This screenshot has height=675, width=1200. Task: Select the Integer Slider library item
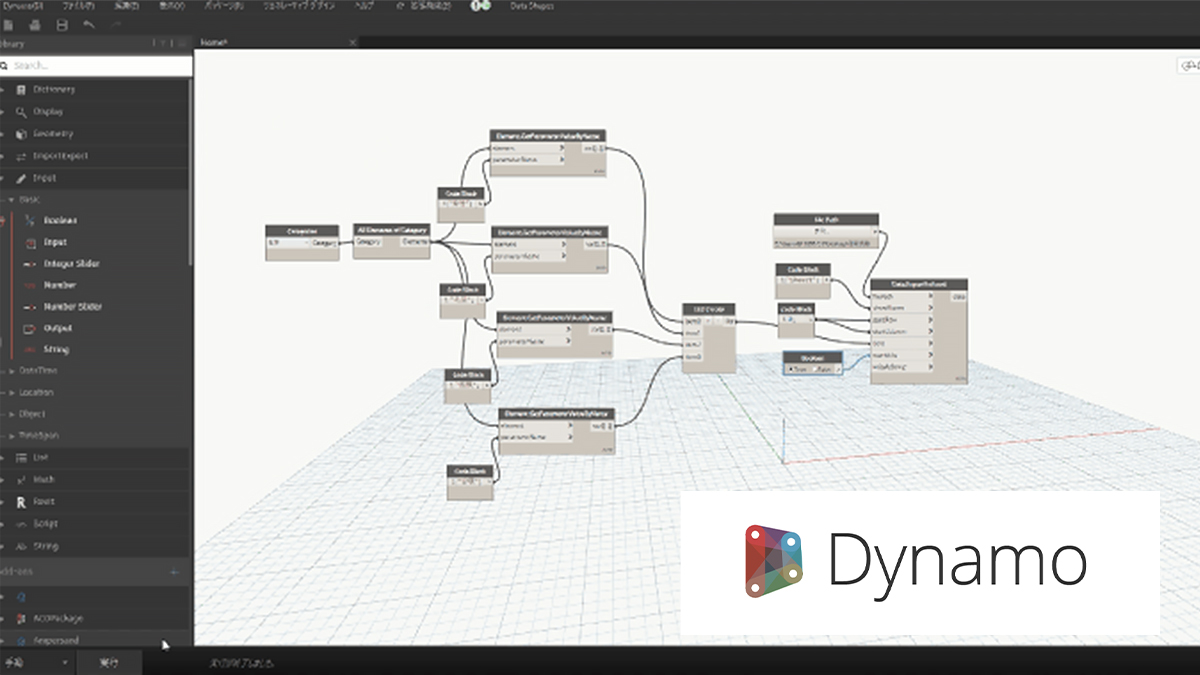coord(71,264)
